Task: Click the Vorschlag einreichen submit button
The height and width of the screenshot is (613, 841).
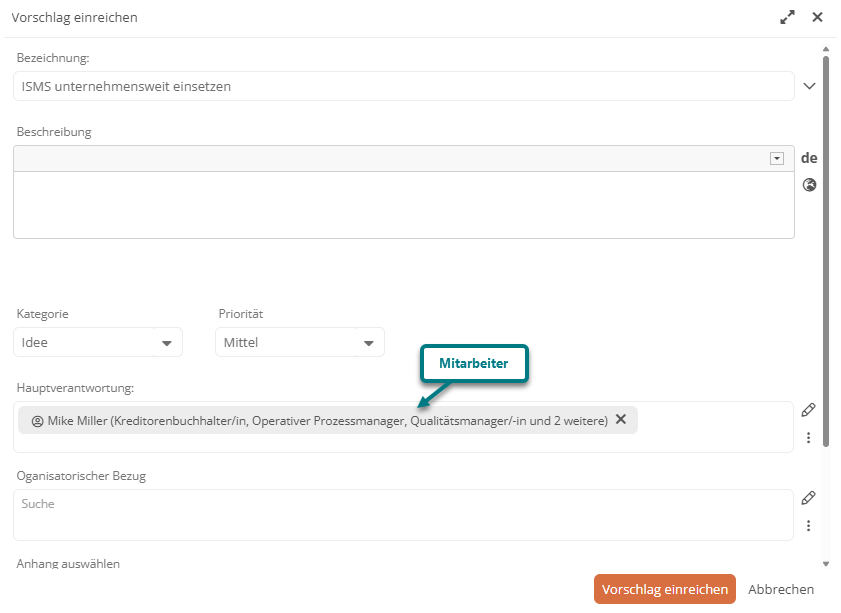Action: click(x=664, y=589)
